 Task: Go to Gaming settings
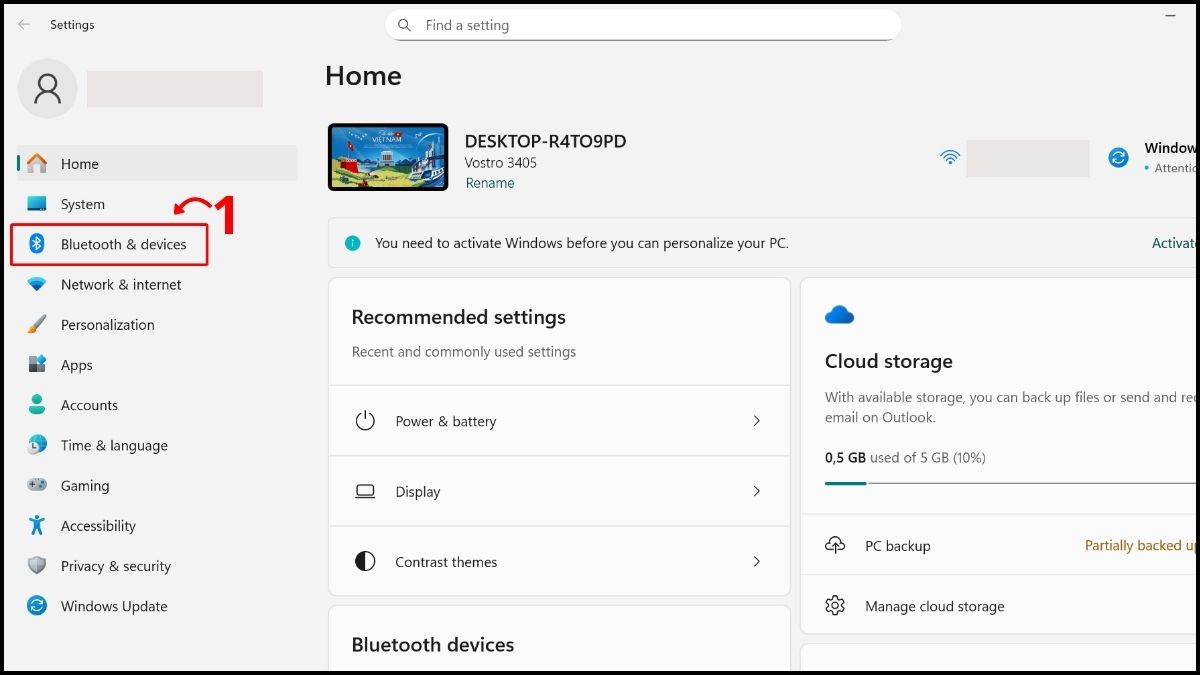[x=157, y=485]
